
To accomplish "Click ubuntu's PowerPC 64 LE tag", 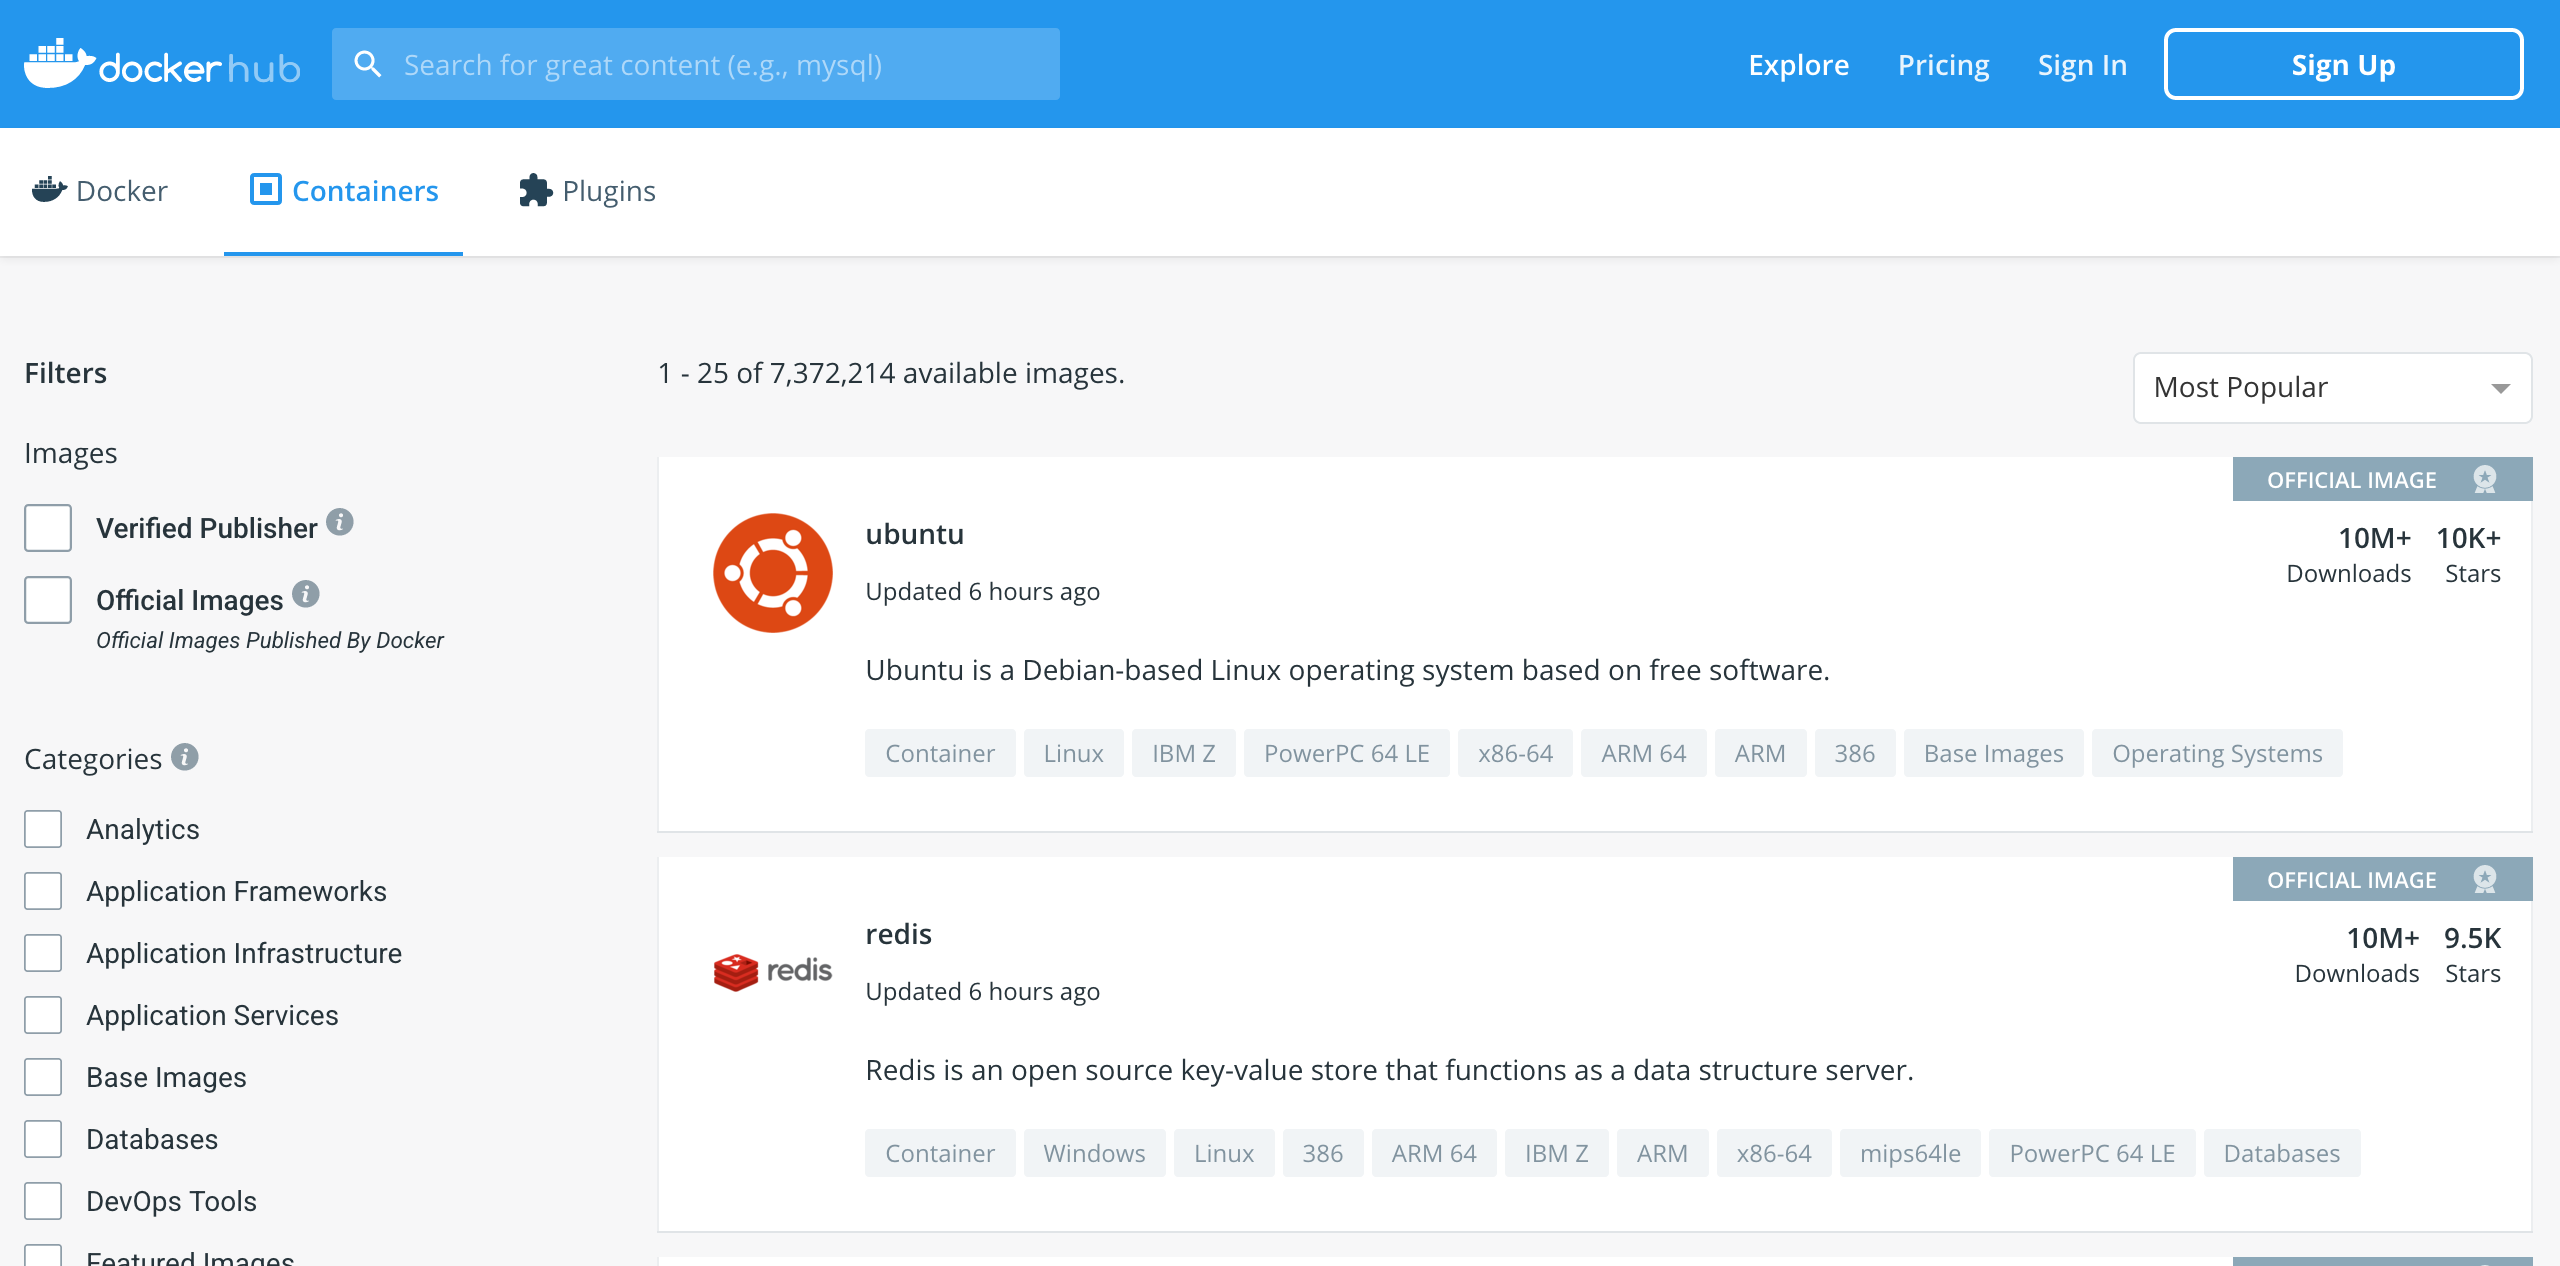I will (x=1347, y=753).
